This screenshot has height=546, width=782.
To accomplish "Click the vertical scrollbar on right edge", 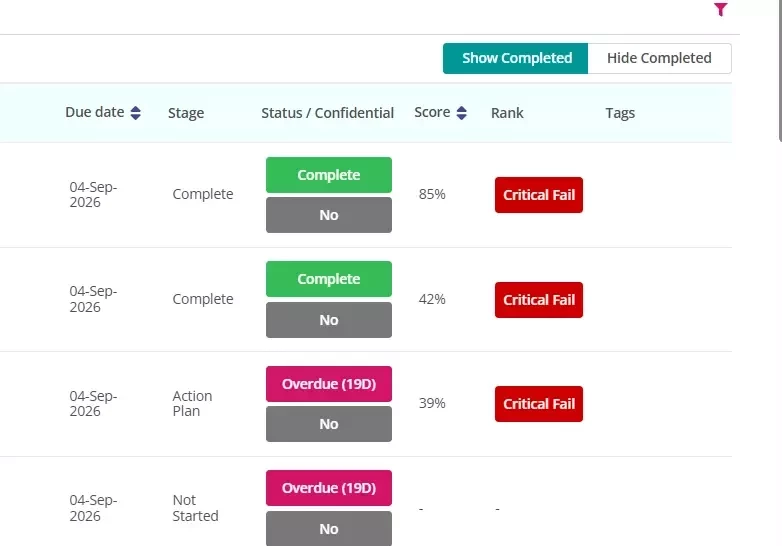I will [780, 70].
